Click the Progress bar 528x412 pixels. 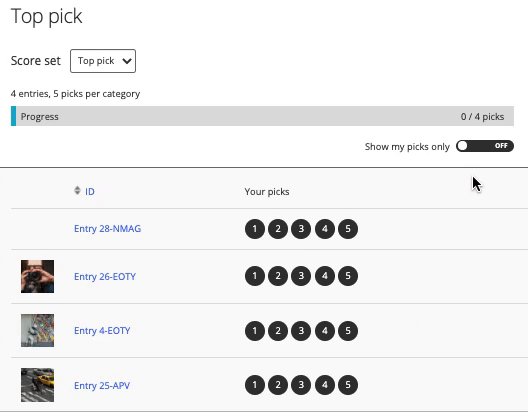(x=262, y=116)
